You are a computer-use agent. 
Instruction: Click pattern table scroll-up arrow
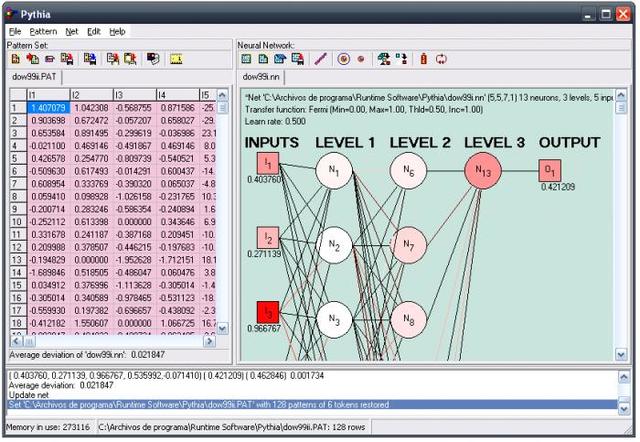[222, 95]
